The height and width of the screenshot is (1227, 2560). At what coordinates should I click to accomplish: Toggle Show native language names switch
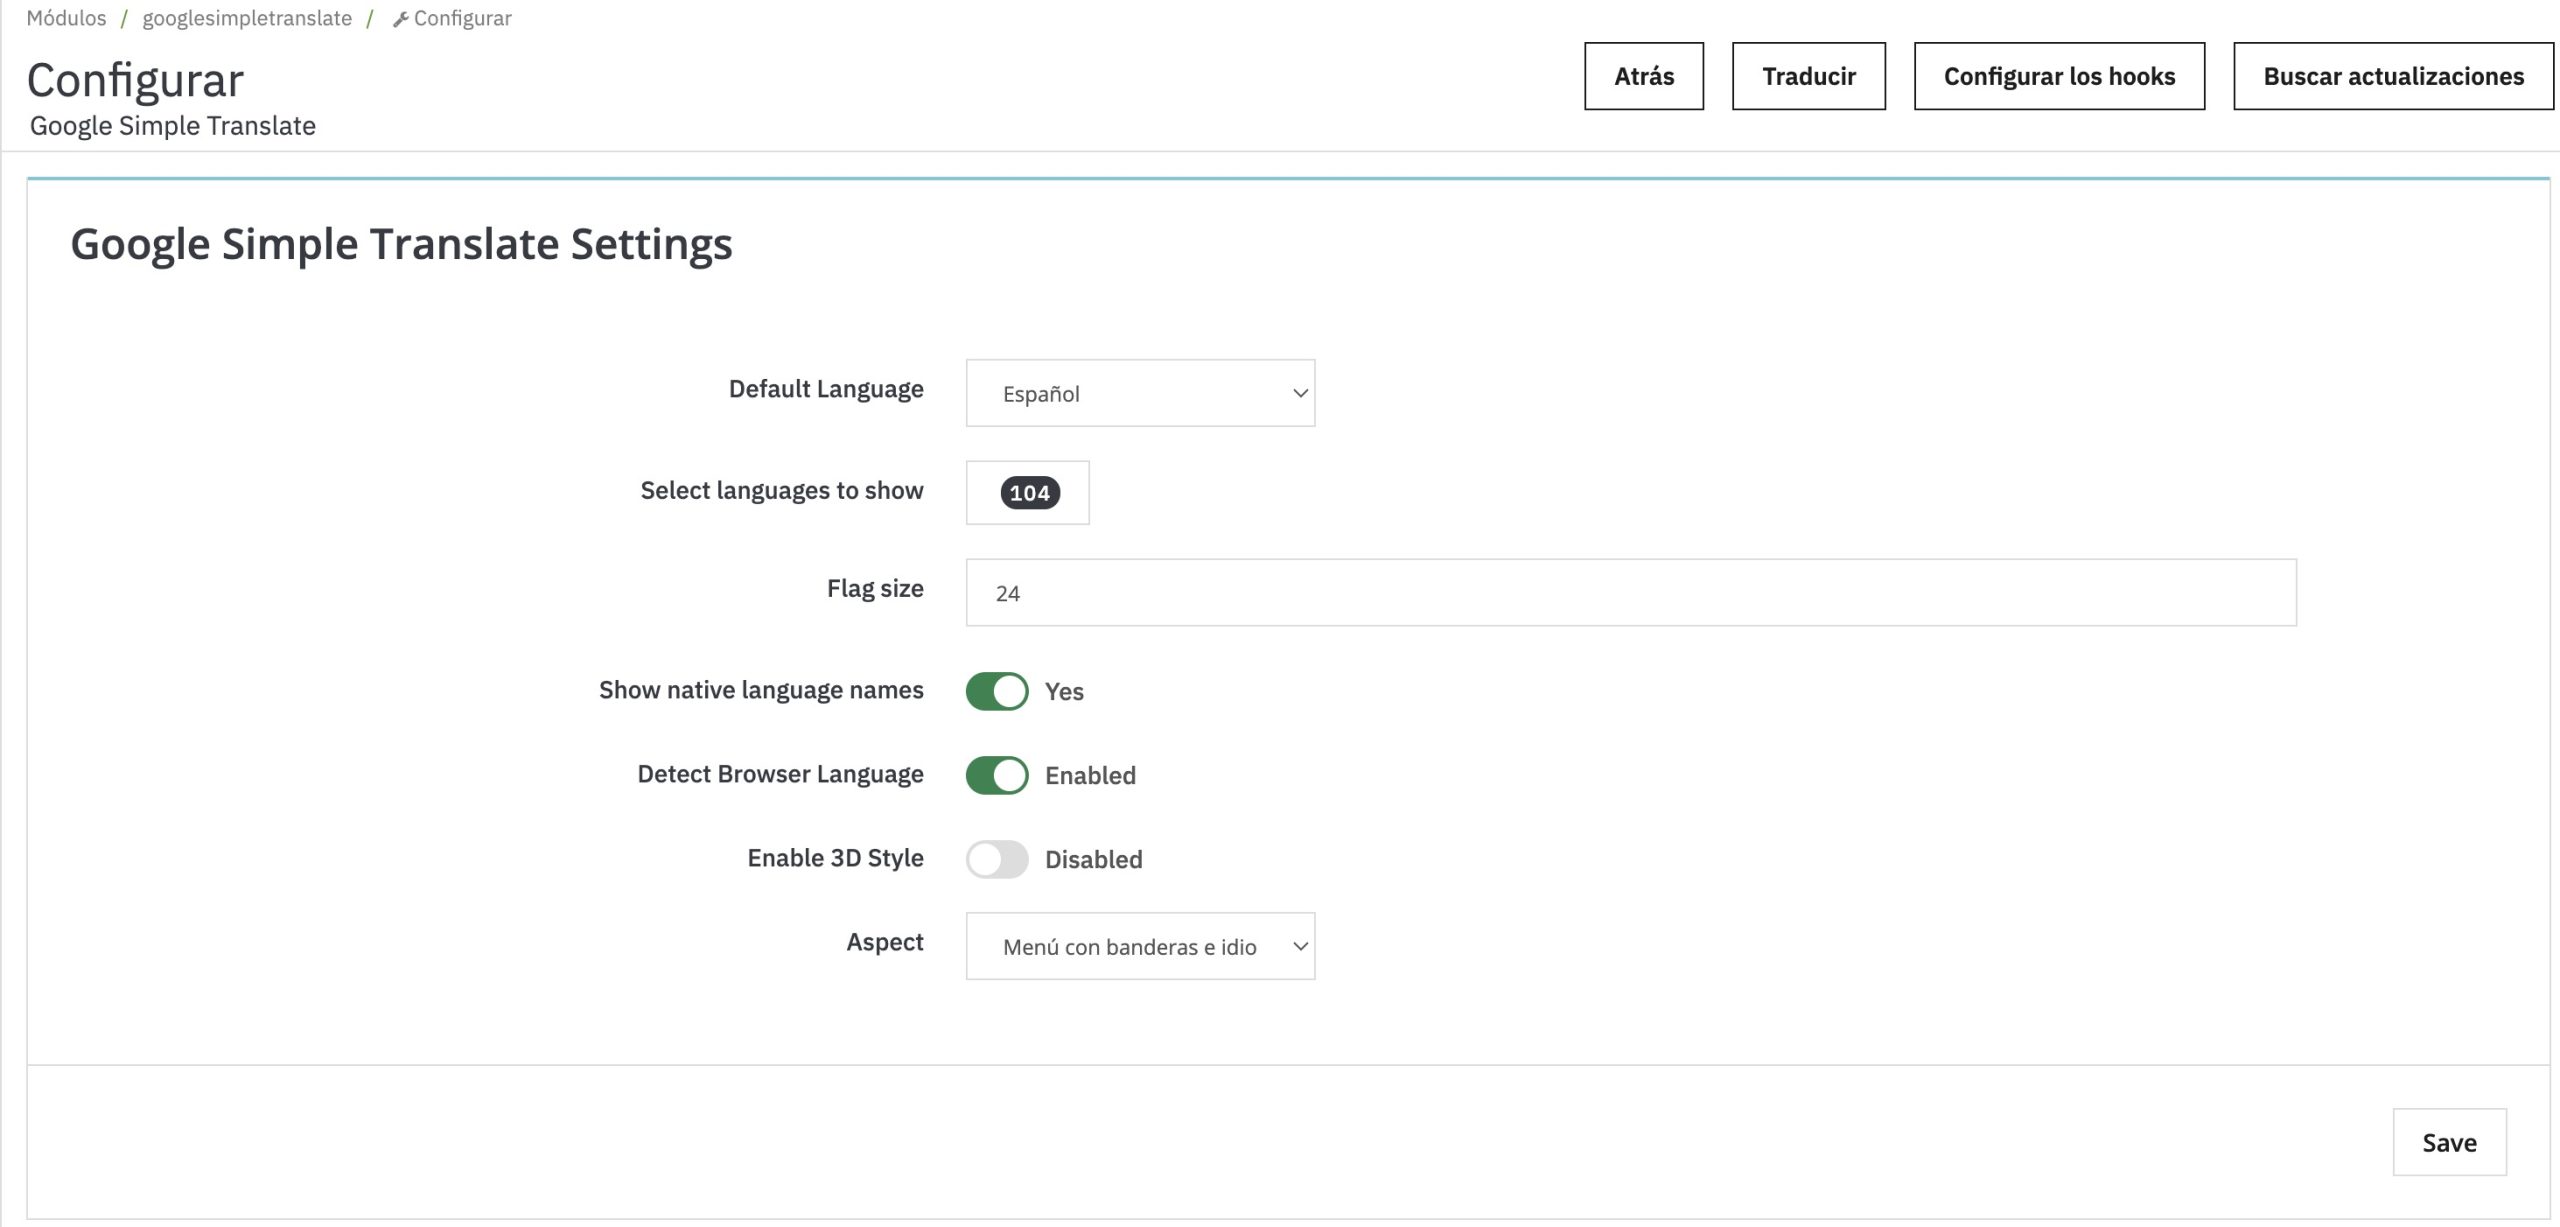point(997,691)
